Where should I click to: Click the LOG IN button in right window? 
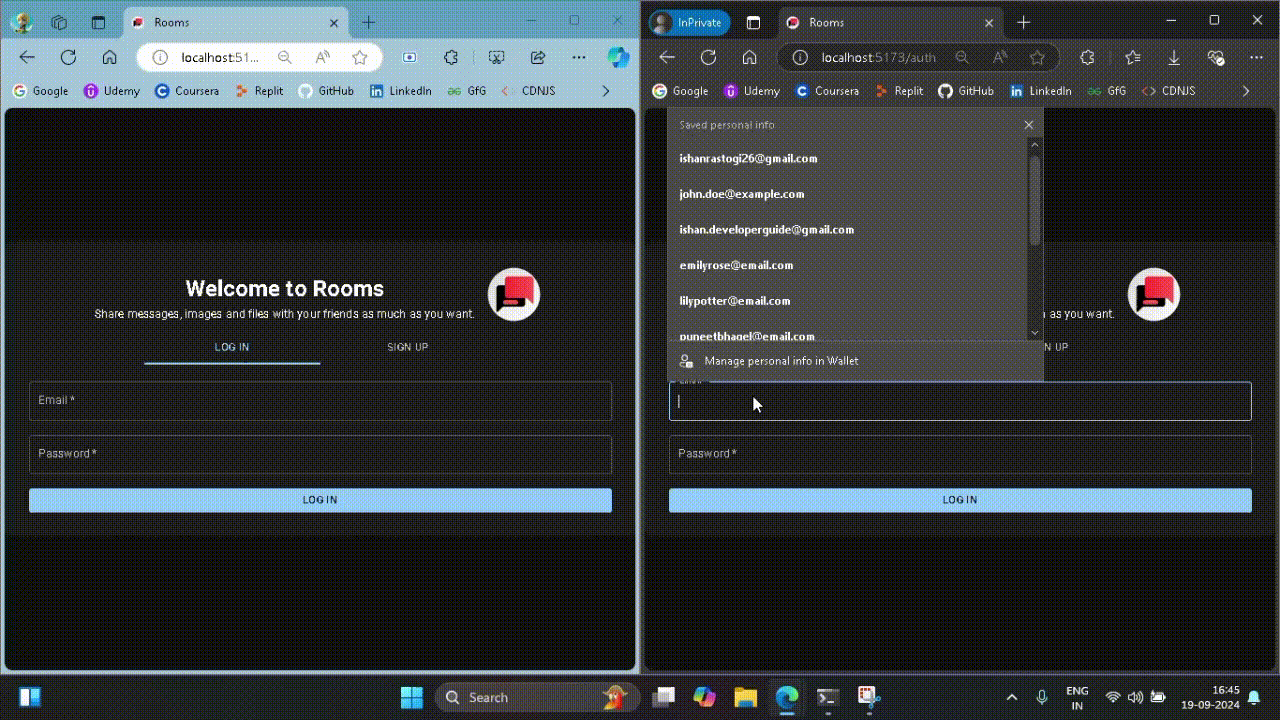960,500
